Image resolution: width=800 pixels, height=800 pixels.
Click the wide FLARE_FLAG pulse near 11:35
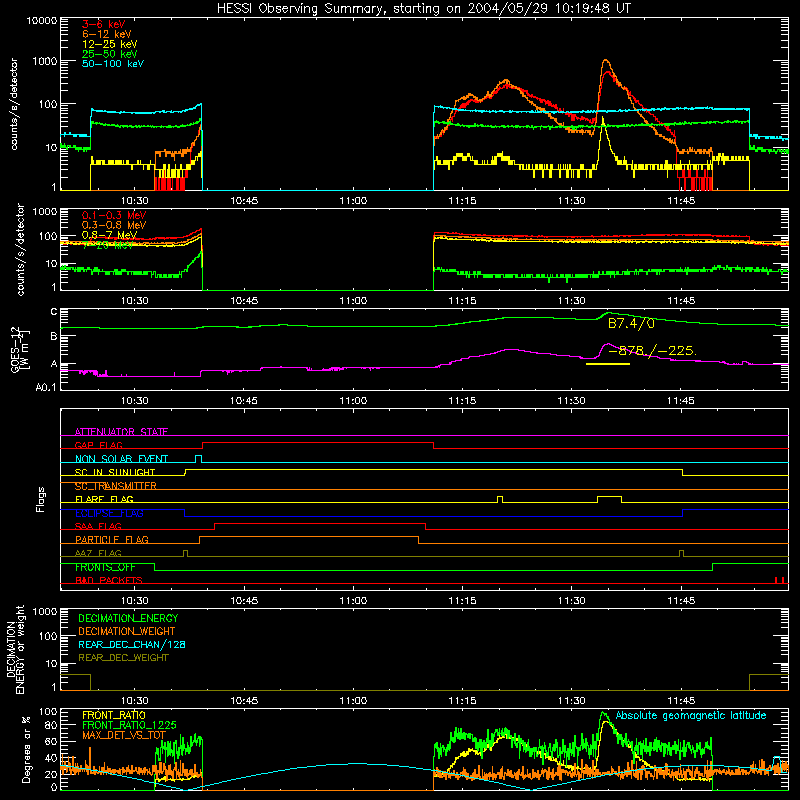coord(609,499)
